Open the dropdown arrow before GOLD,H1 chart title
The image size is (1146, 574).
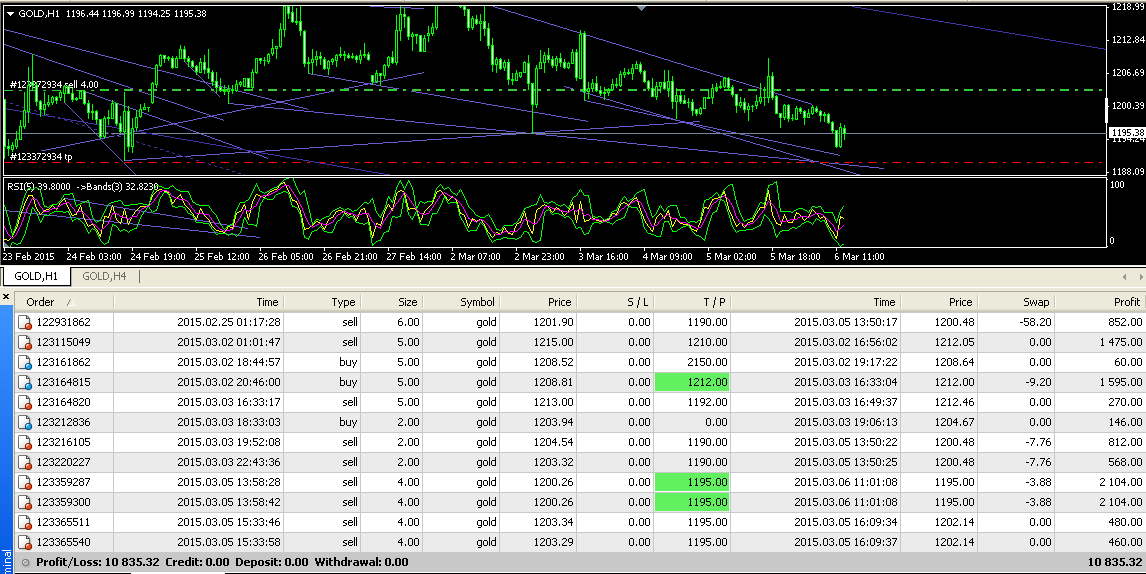[10, 14]
